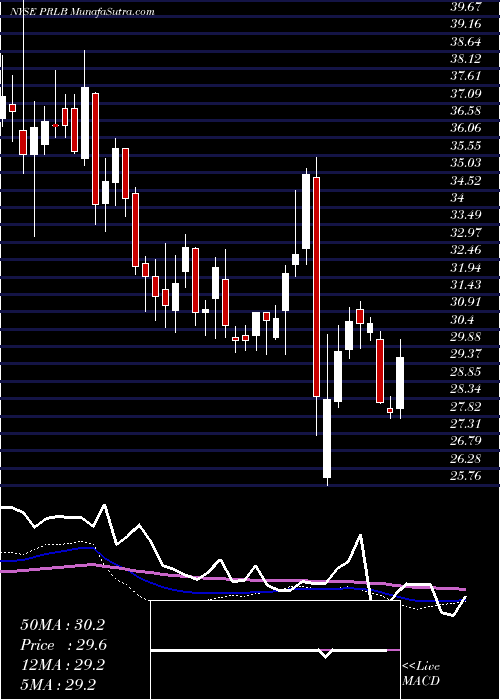Select the 33.49 price axis label
The image size is (500, 700).
[466, 215]
